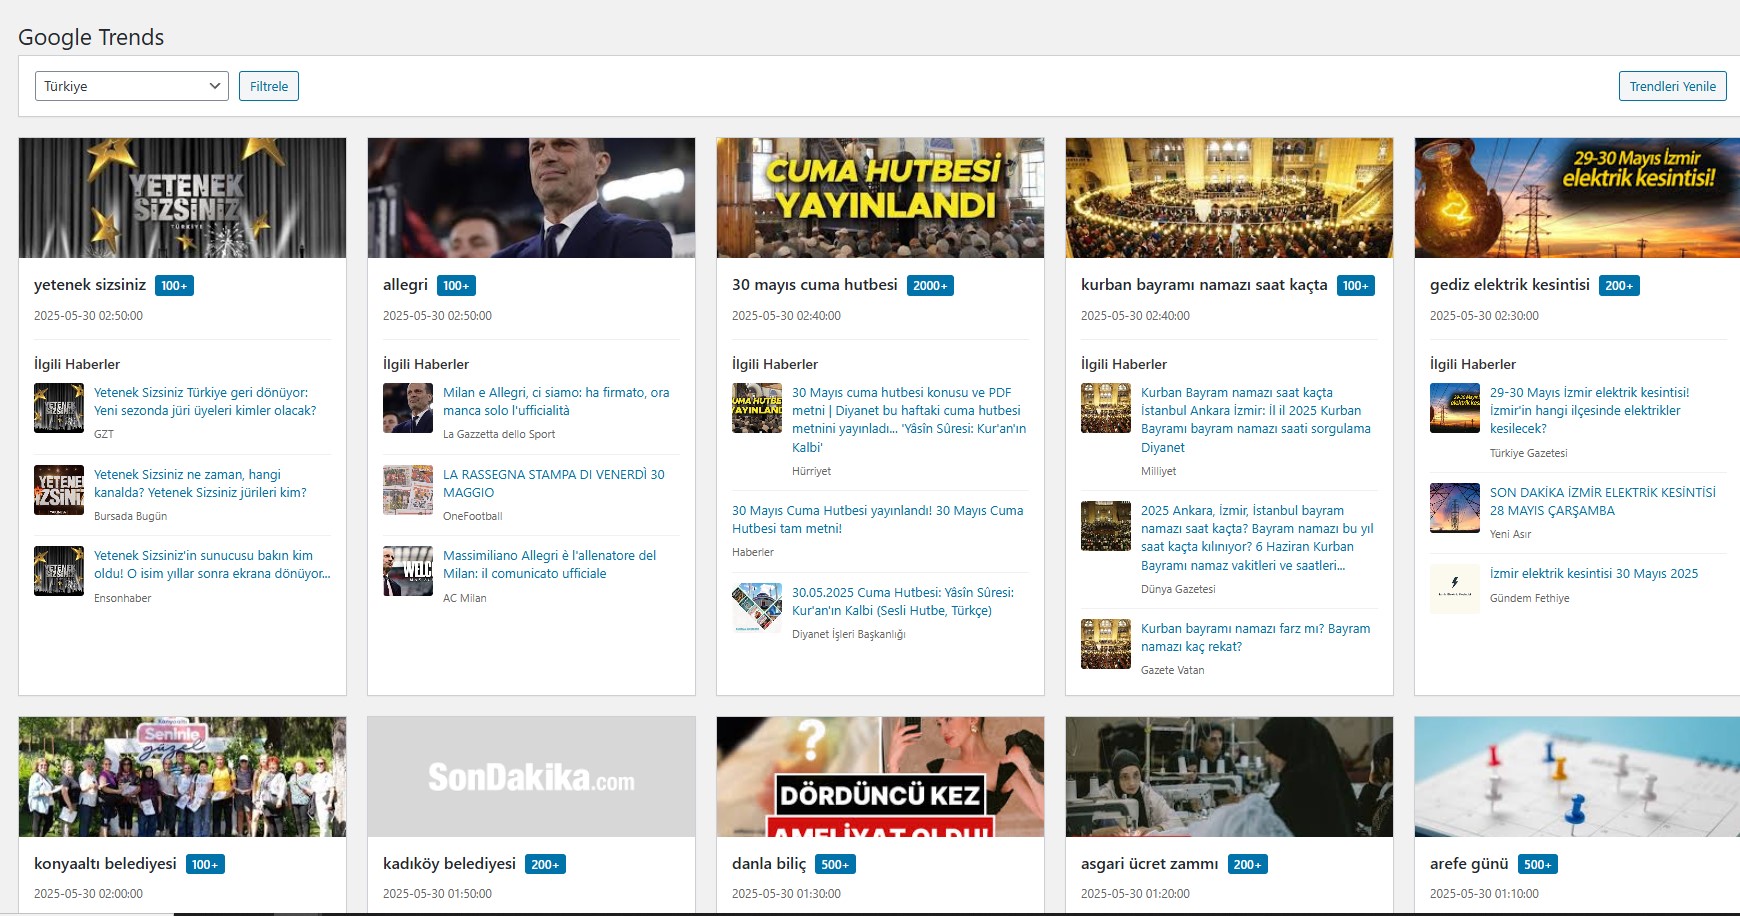Open the arefe günü calendar image
Viewport: 1740px width, 916px height.
1577,777
